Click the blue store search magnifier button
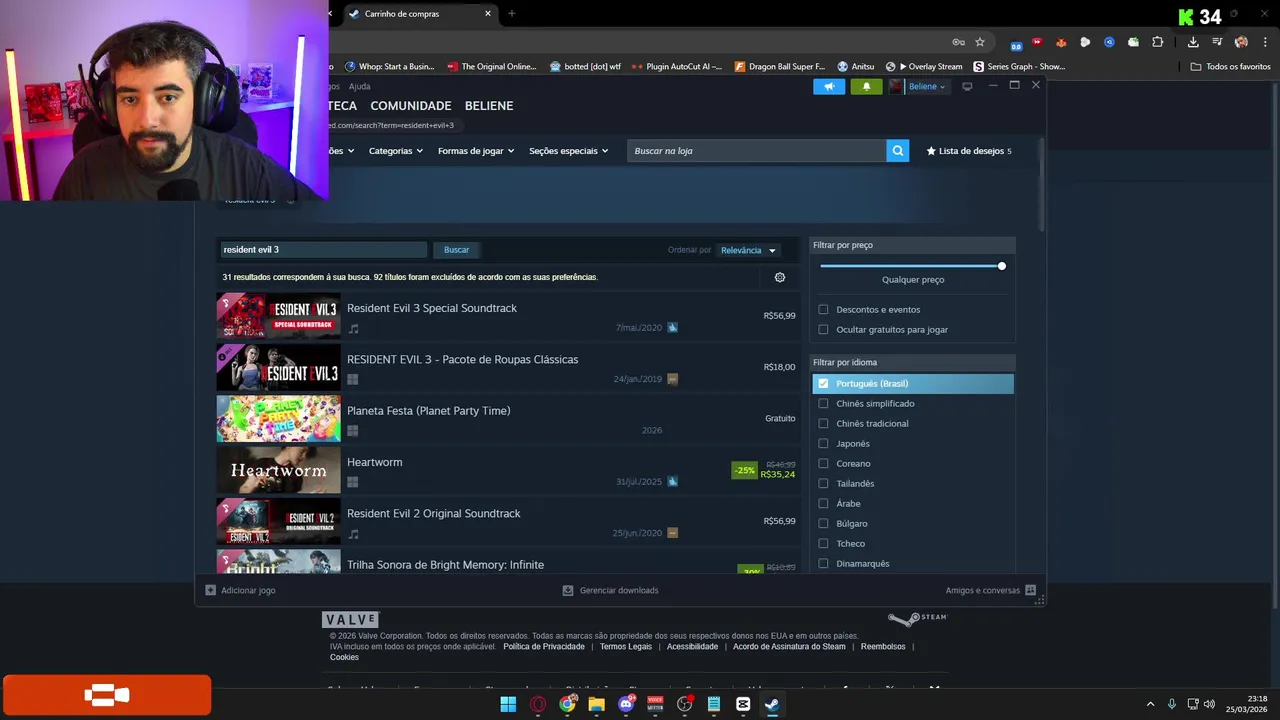Viewport: 1280px width, 720px height. click(x=898, y=151)
